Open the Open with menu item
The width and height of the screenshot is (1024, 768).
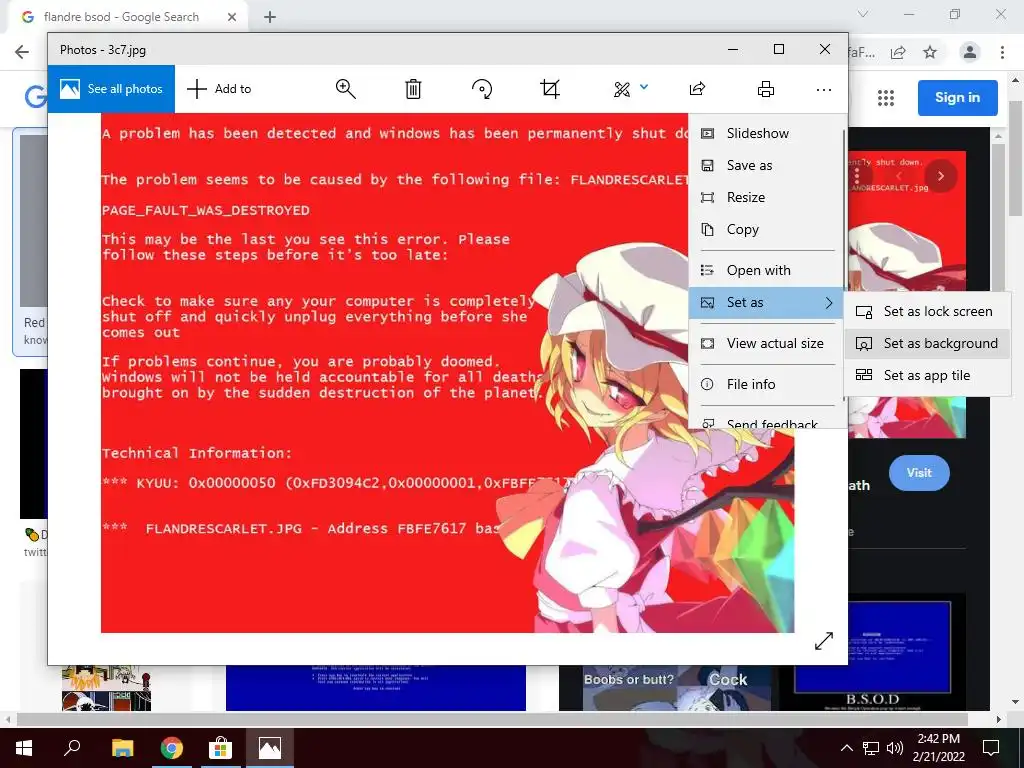tap(765, 270)
